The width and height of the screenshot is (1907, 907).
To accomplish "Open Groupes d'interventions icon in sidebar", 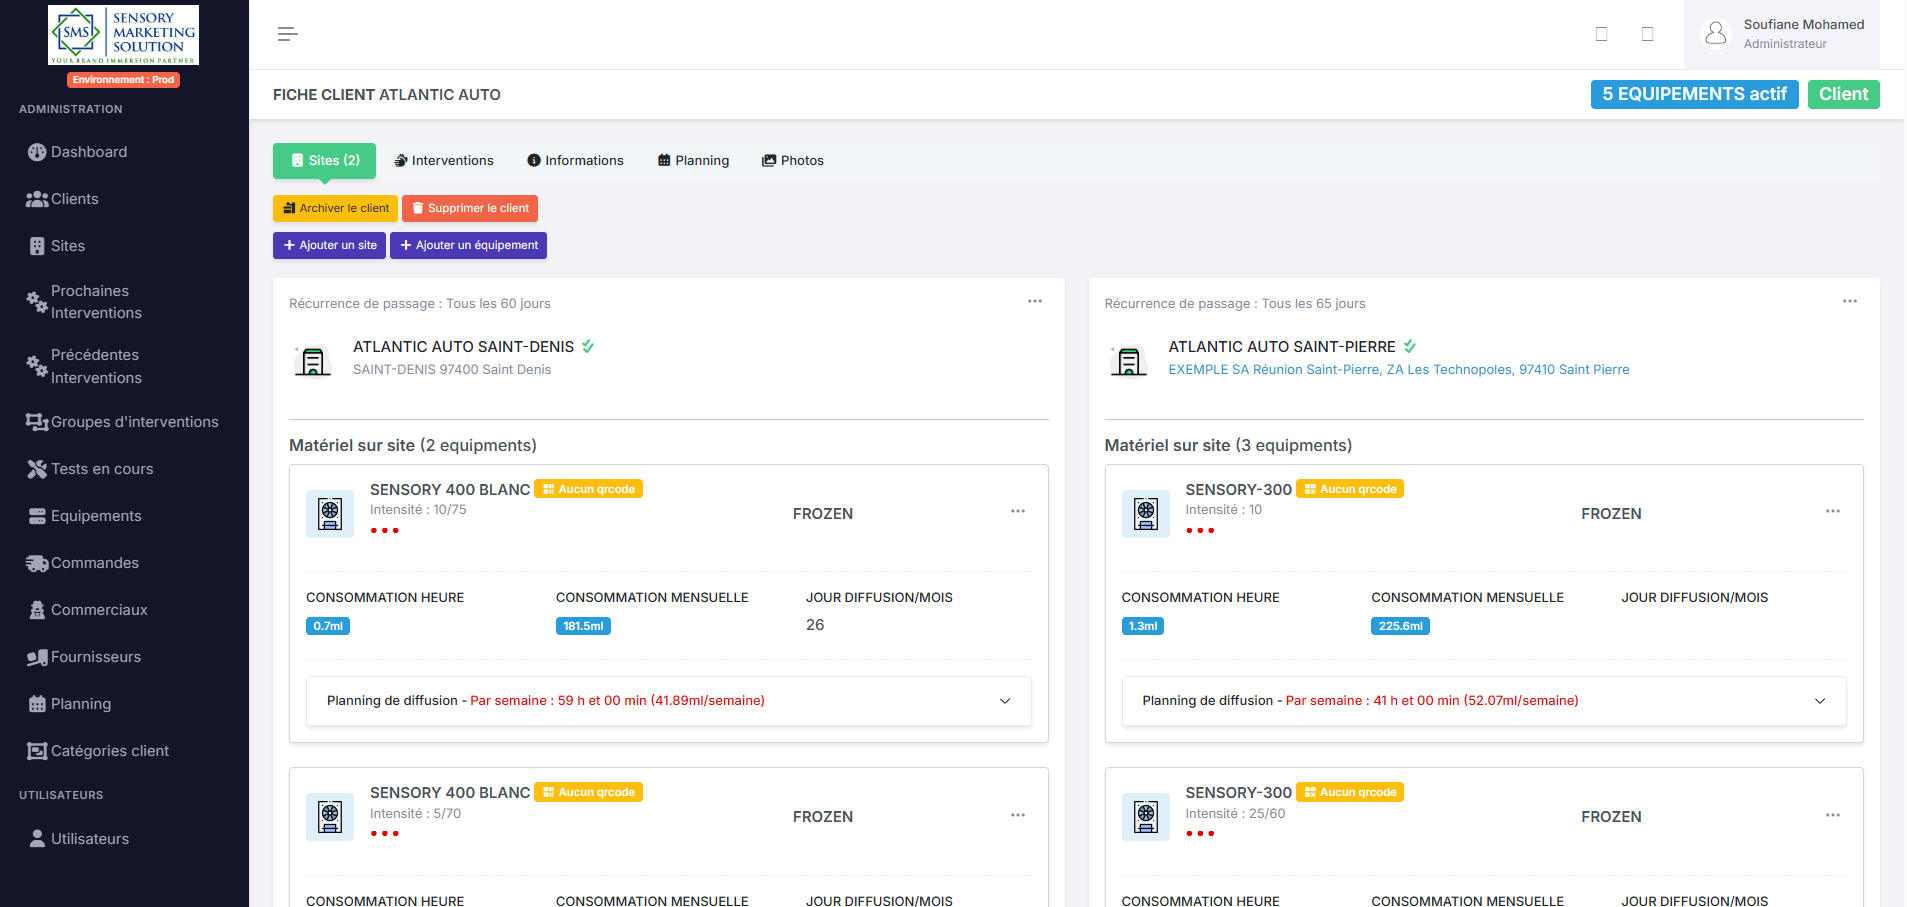I will pos(37,422).
